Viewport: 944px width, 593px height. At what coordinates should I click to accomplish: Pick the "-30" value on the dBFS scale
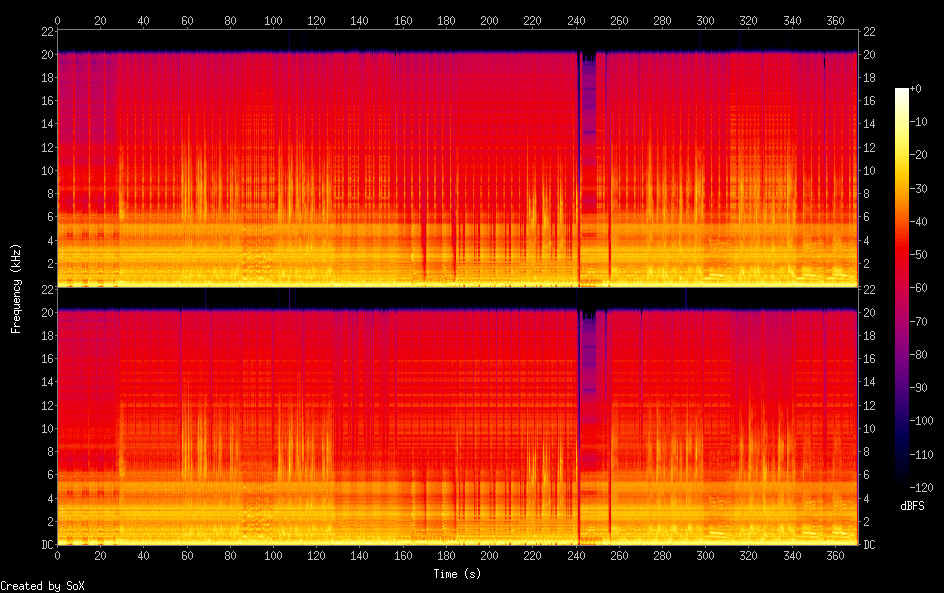point(919,189)
